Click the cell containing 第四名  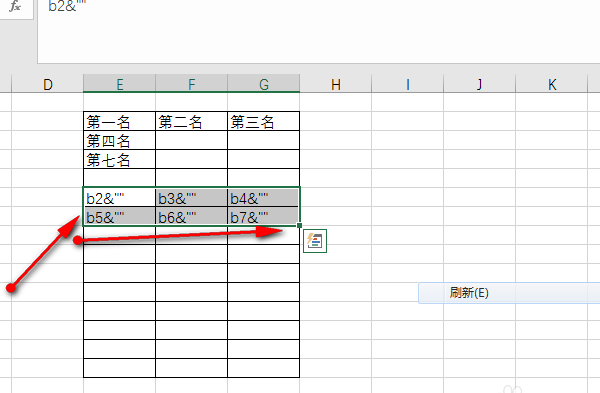coord(119,140)
